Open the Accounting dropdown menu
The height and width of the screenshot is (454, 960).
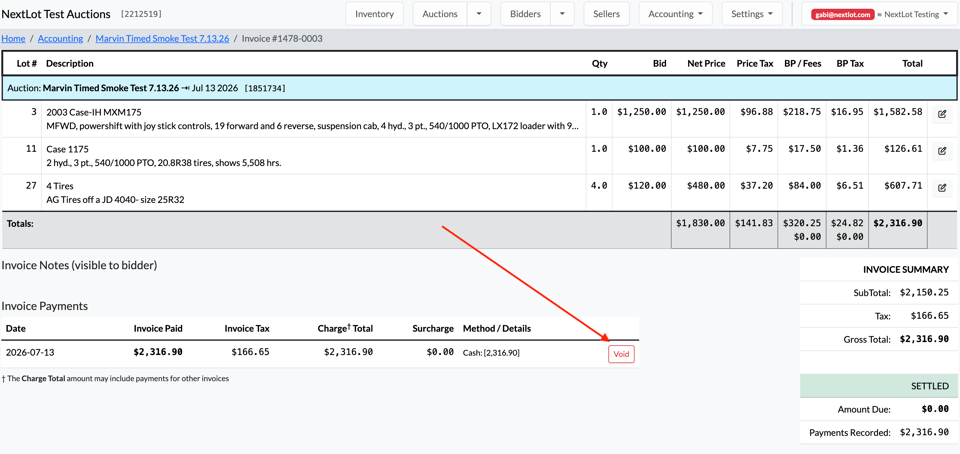pyautogui.click(x=675, y=13)
